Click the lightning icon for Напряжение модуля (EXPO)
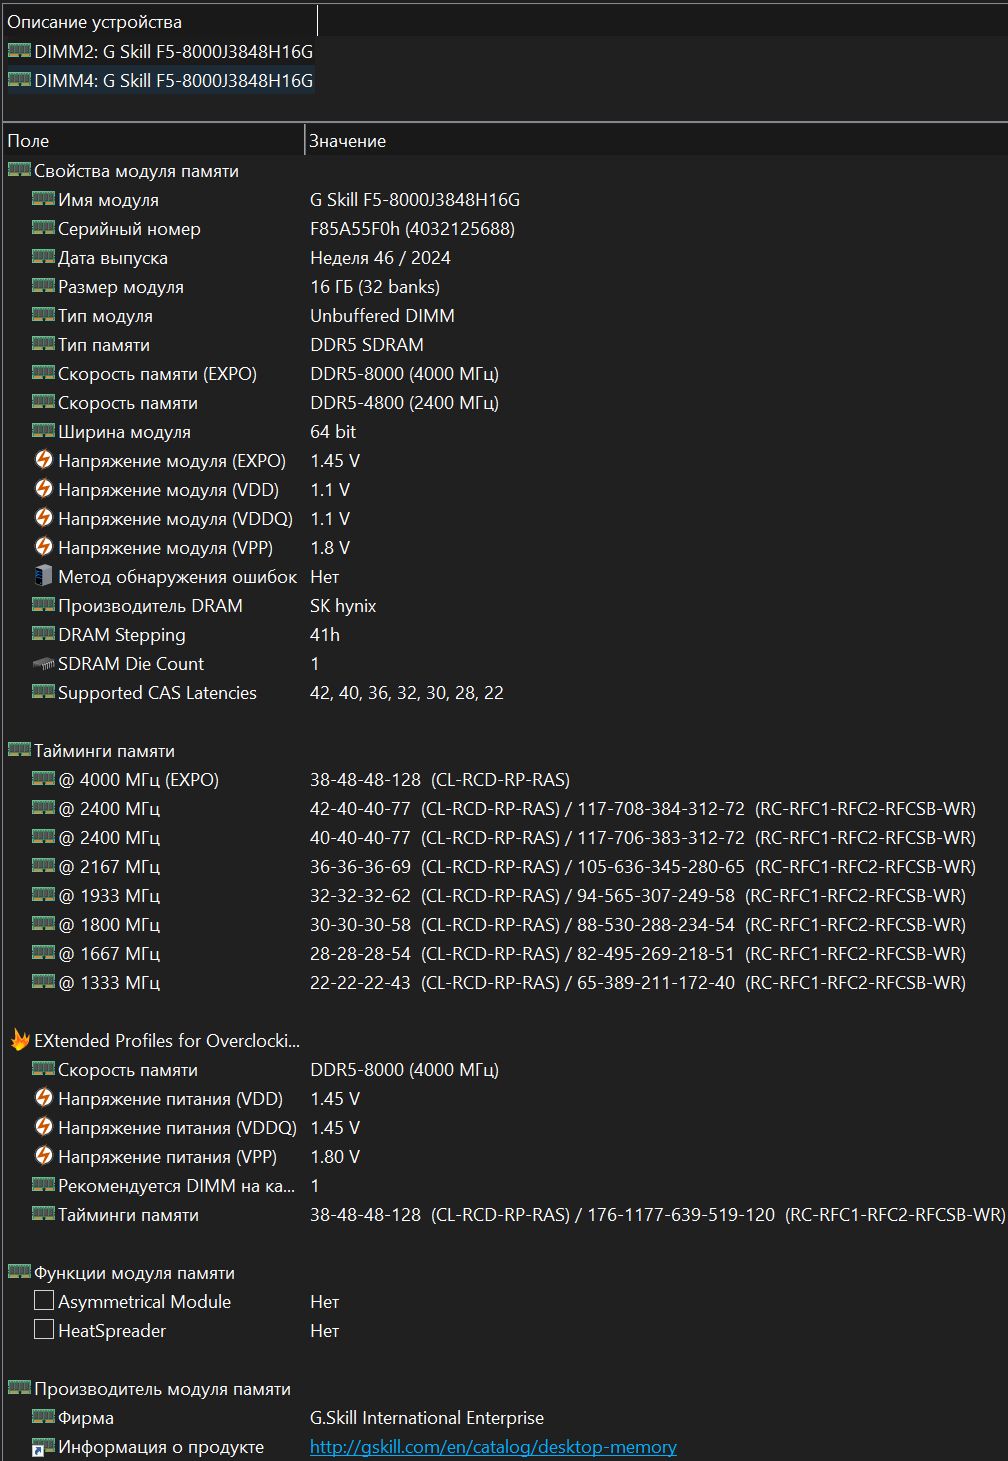 pos(43,460)
